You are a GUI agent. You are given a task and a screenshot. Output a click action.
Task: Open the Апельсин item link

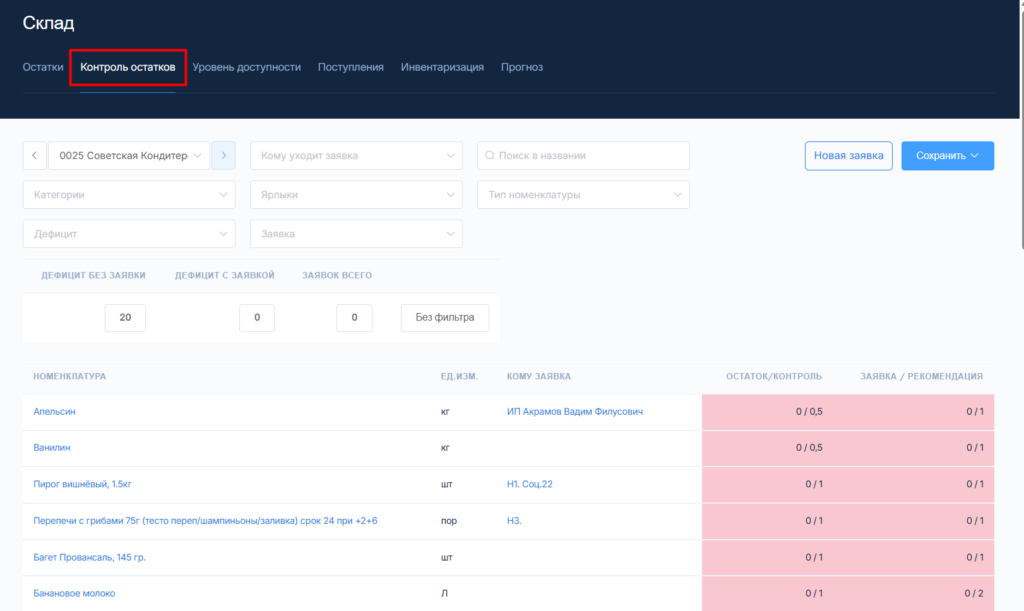pyautogui.click(x=54, y=412)
